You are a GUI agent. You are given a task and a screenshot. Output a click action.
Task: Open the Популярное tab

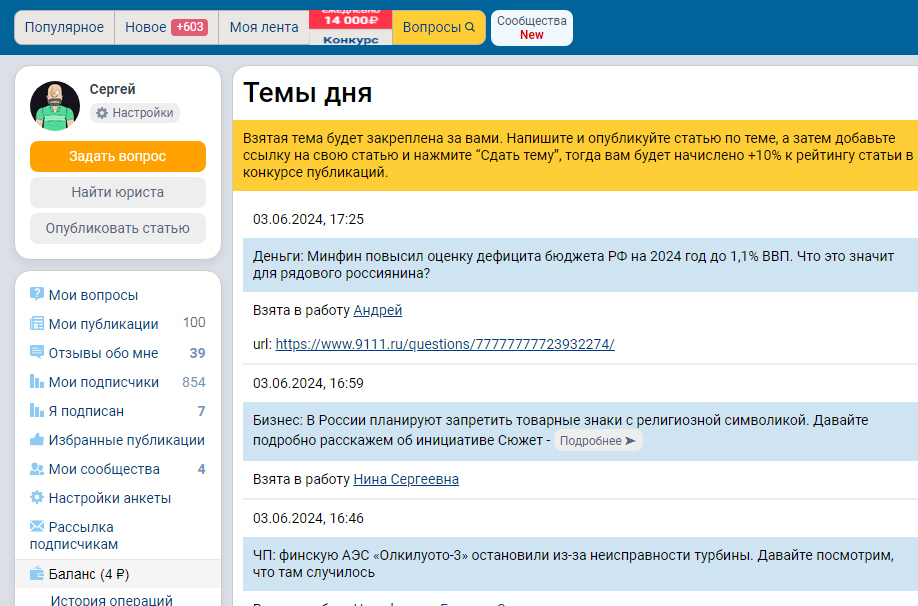tap(64, 28)
